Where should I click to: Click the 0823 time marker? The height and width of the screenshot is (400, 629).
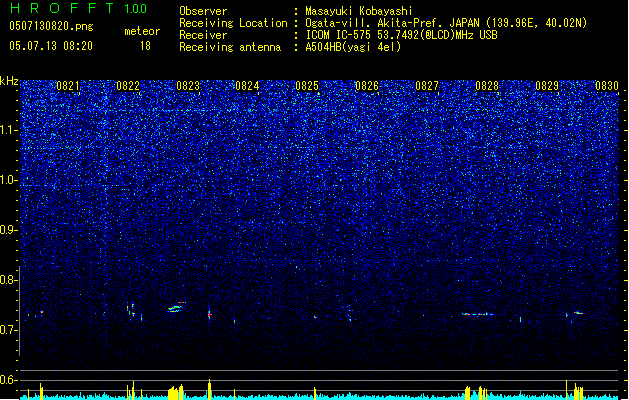pos(188,85)
